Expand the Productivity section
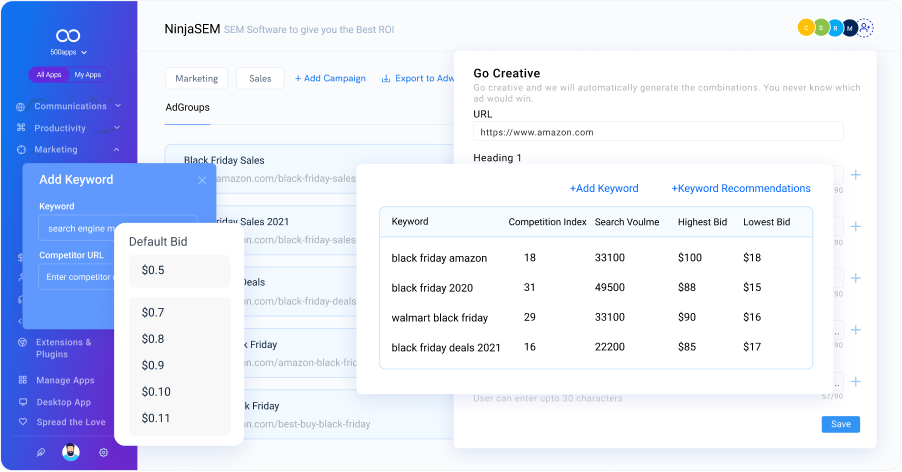The width and height of the screenshot is (902, 472). click(118, 128)
